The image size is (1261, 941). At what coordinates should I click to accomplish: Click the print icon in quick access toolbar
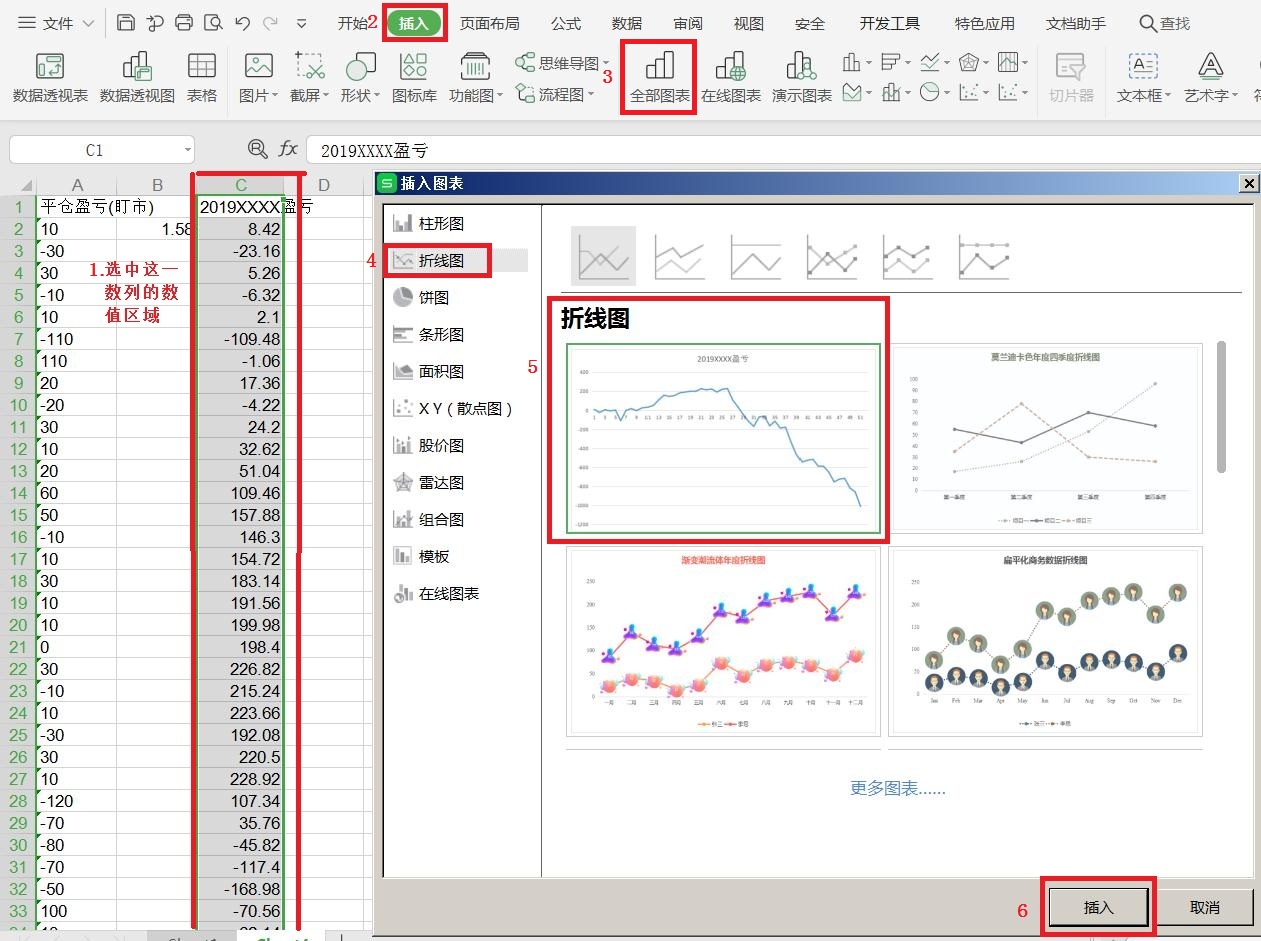pos(184,22)
